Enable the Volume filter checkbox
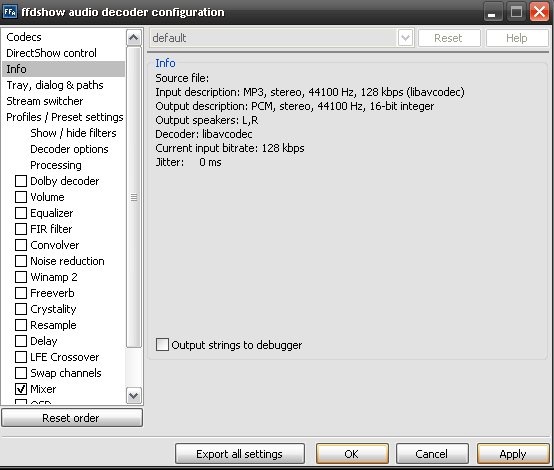 pos(21,197)
